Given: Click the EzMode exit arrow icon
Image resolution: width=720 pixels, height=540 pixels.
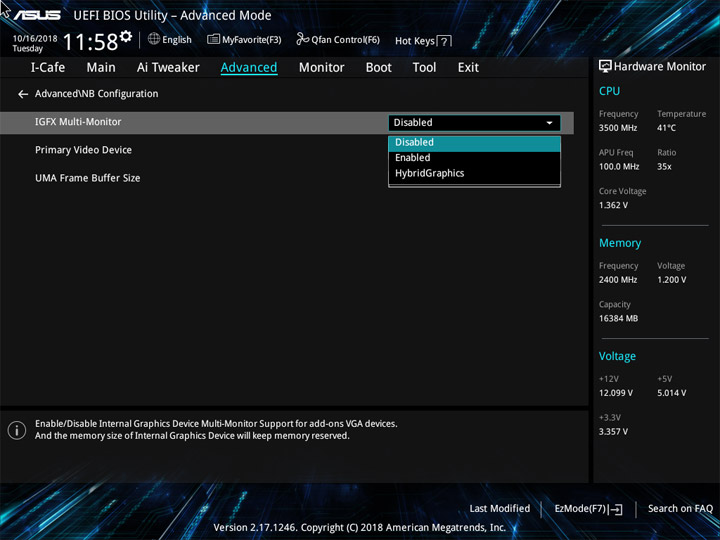Looking at the screenshot, I should click(616, 509).
